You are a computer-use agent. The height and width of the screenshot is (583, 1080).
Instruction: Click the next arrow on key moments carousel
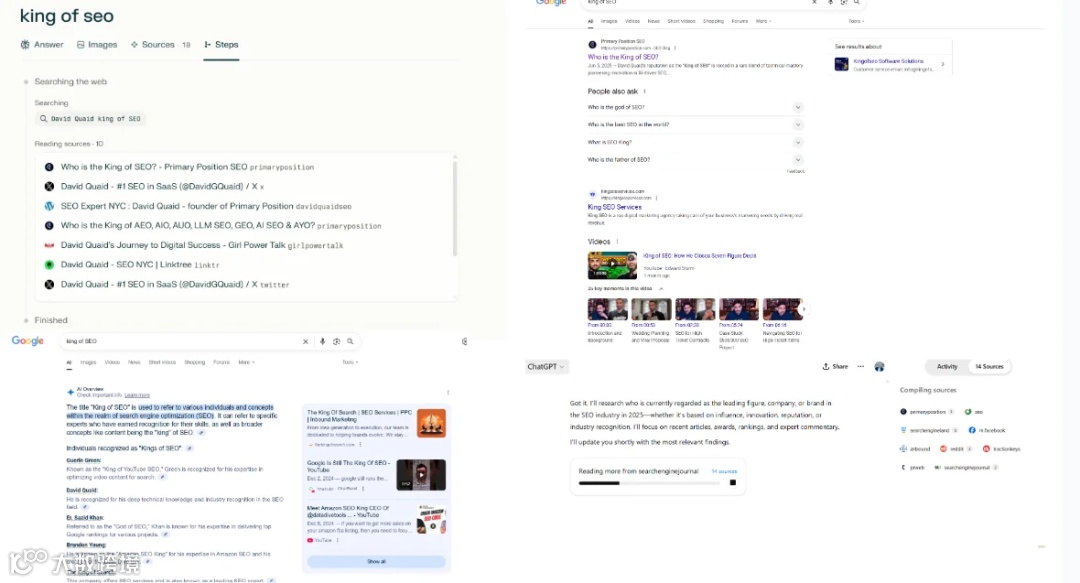[x=803, y=309]
